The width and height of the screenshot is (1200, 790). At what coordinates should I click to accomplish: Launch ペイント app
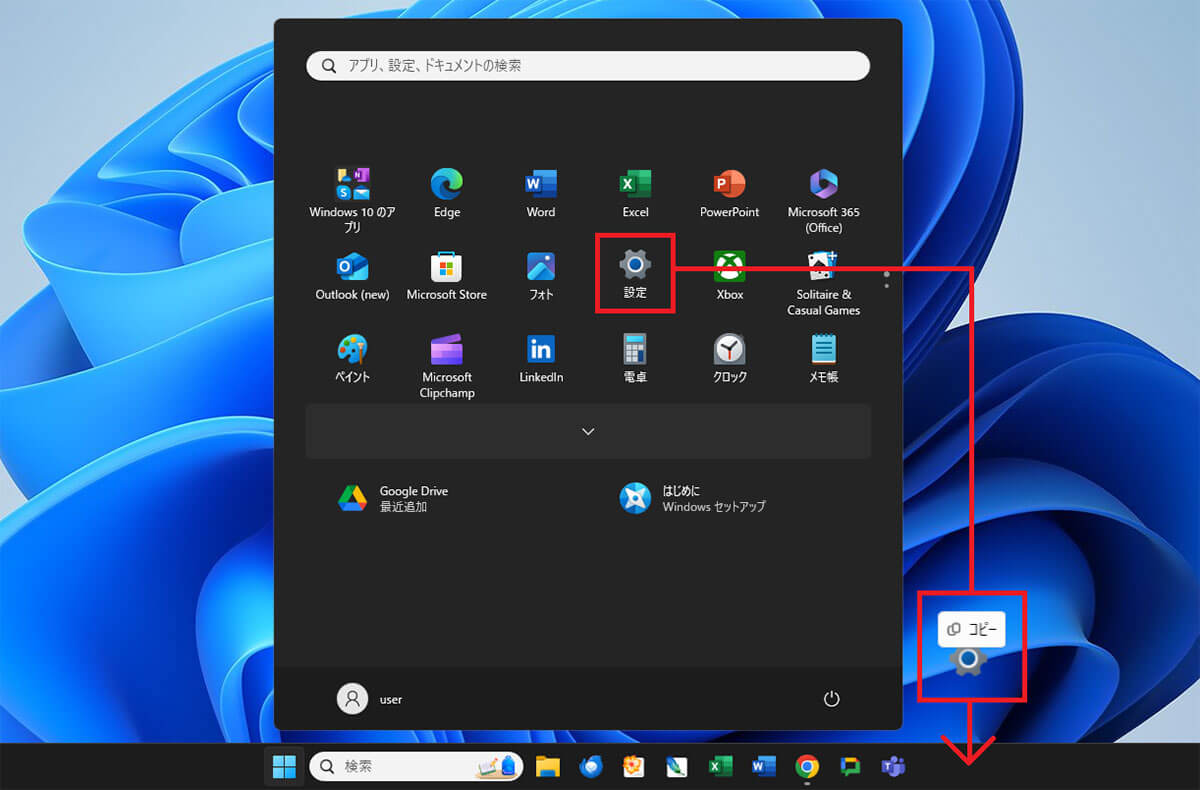point(352,358)
